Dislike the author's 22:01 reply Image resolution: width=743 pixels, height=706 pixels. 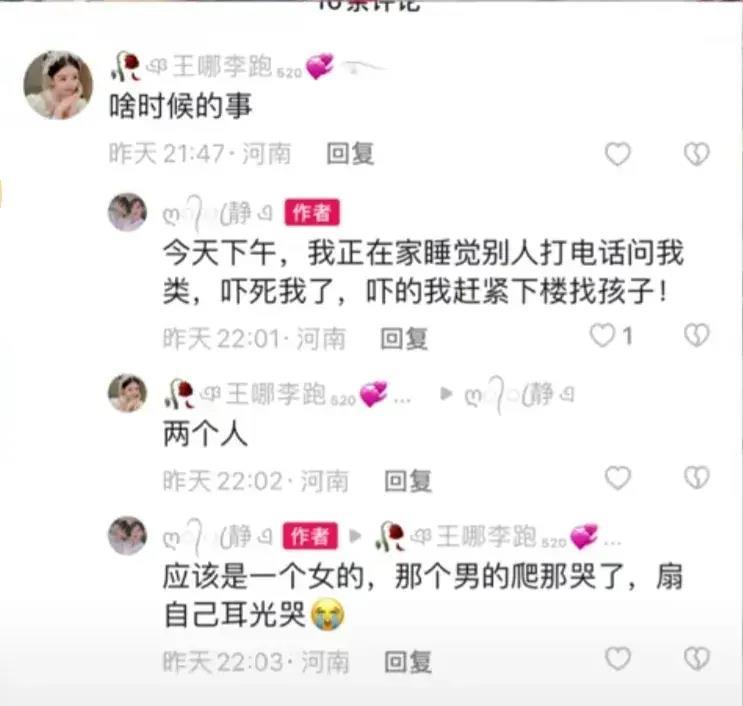(697, 335)
